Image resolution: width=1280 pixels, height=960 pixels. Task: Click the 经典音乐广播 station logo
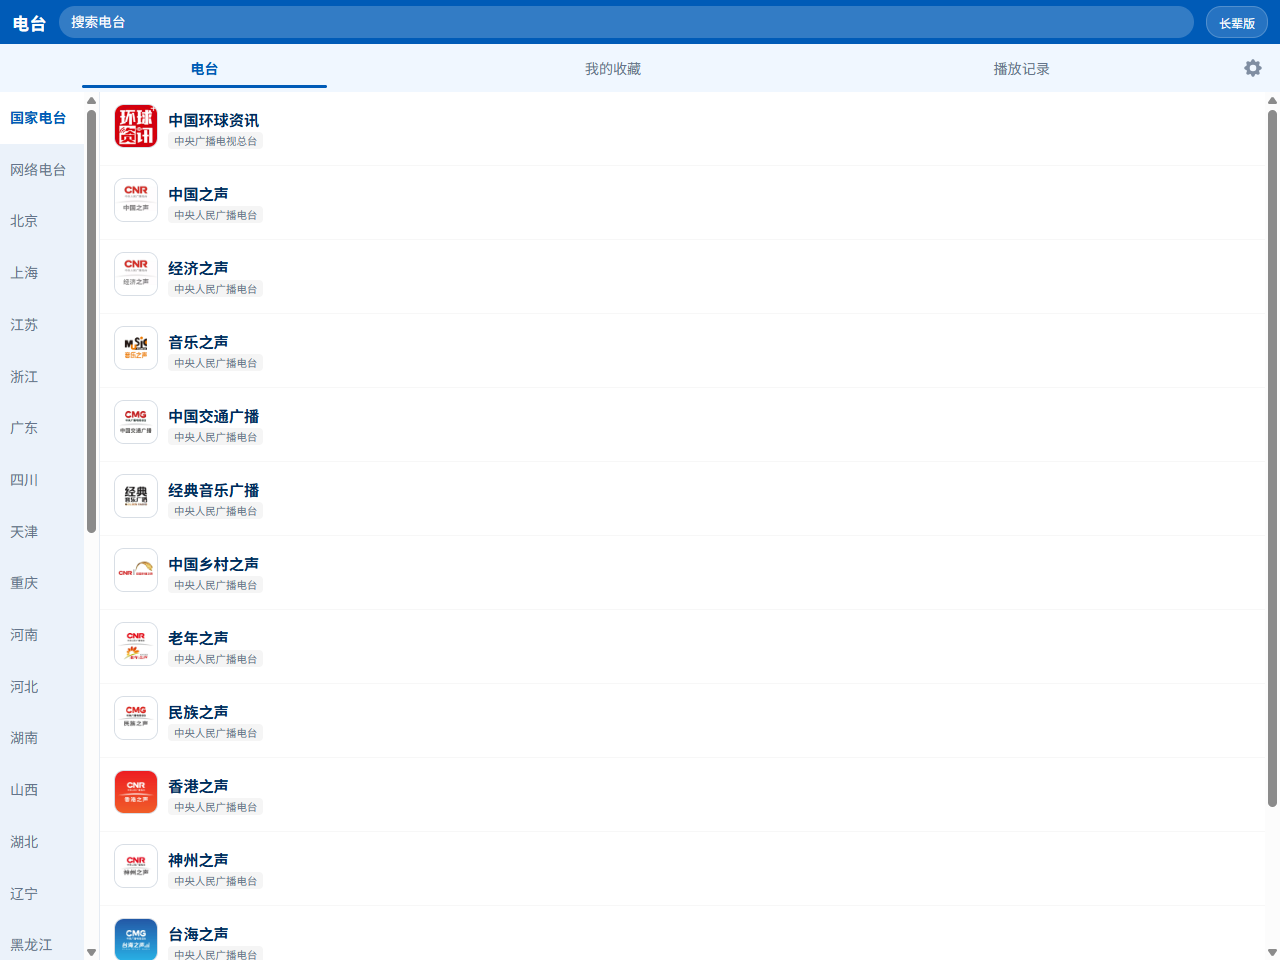pos(136,496)
